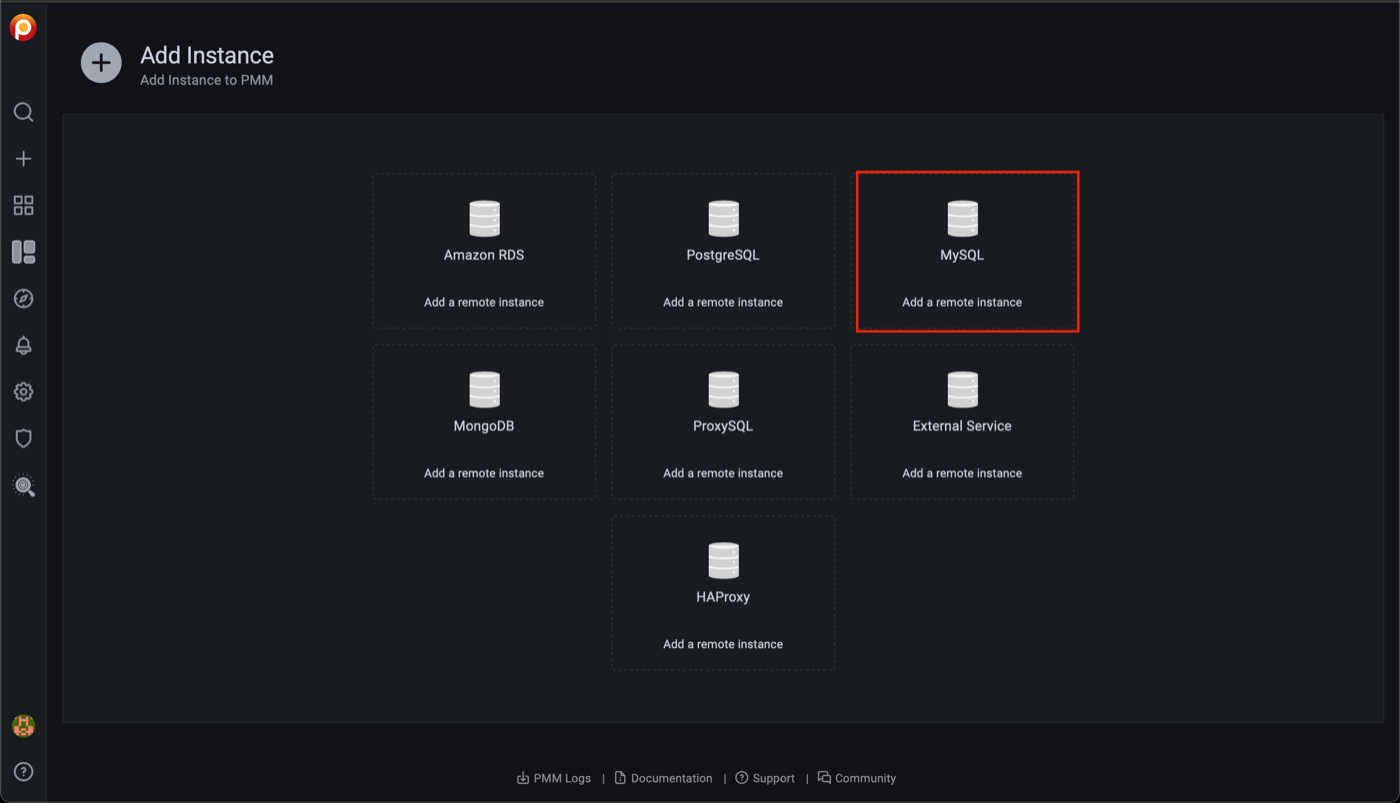This screenshot has height=803, width=1400.
Task: Click 'Add a remote instance' under HAProxy
Action: 723,644
